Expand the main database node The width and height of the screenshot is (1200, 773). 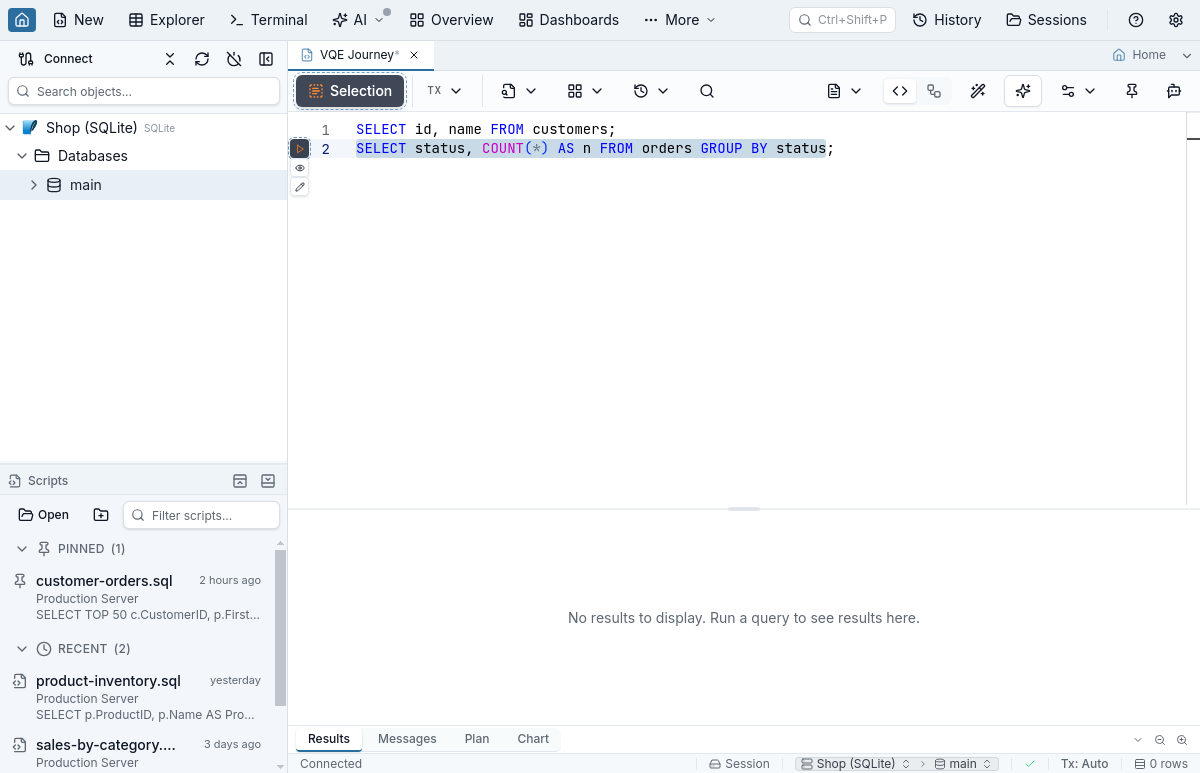pyautogui.click(x=33, y=185)
